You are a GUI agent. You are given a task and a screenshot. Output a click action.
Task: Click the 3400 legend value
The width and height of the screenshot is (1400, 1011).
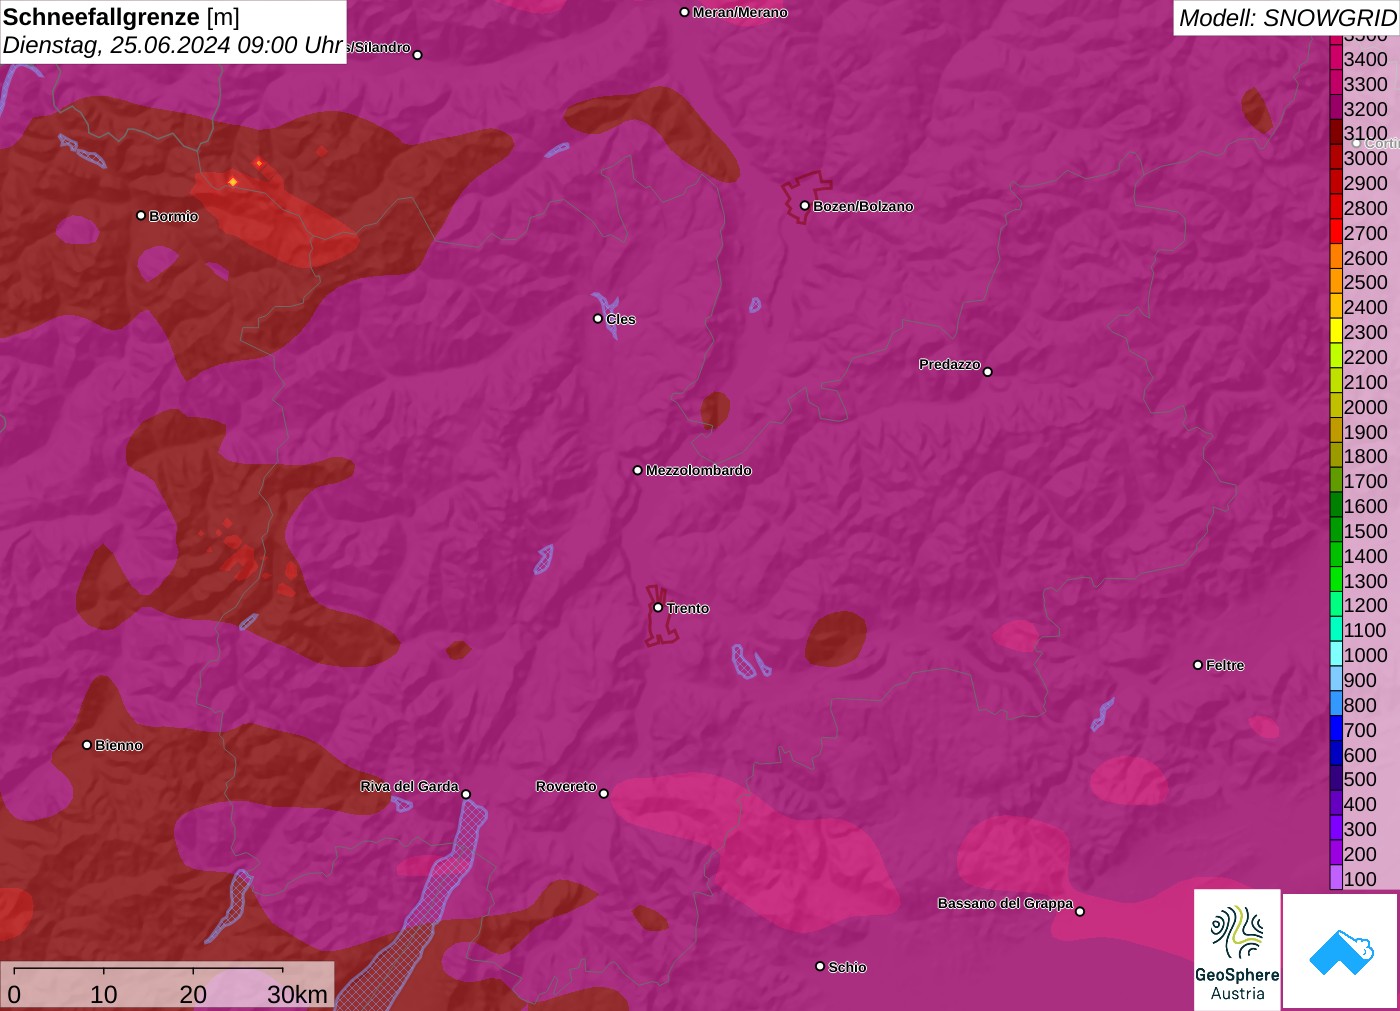coord(1365,59)
